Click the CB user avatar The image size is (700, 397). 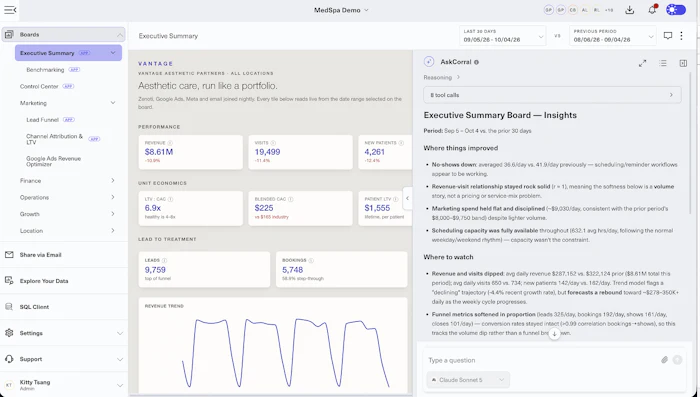(573, 10)
